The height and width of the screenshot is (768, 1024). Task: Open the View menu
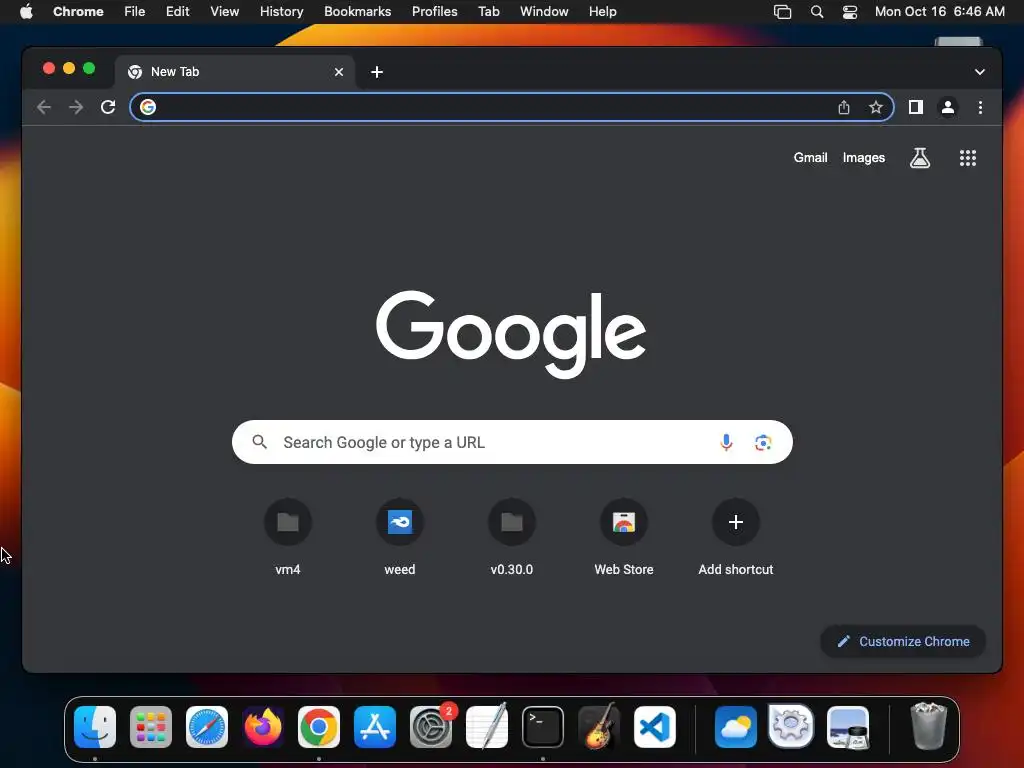[225, 11]
